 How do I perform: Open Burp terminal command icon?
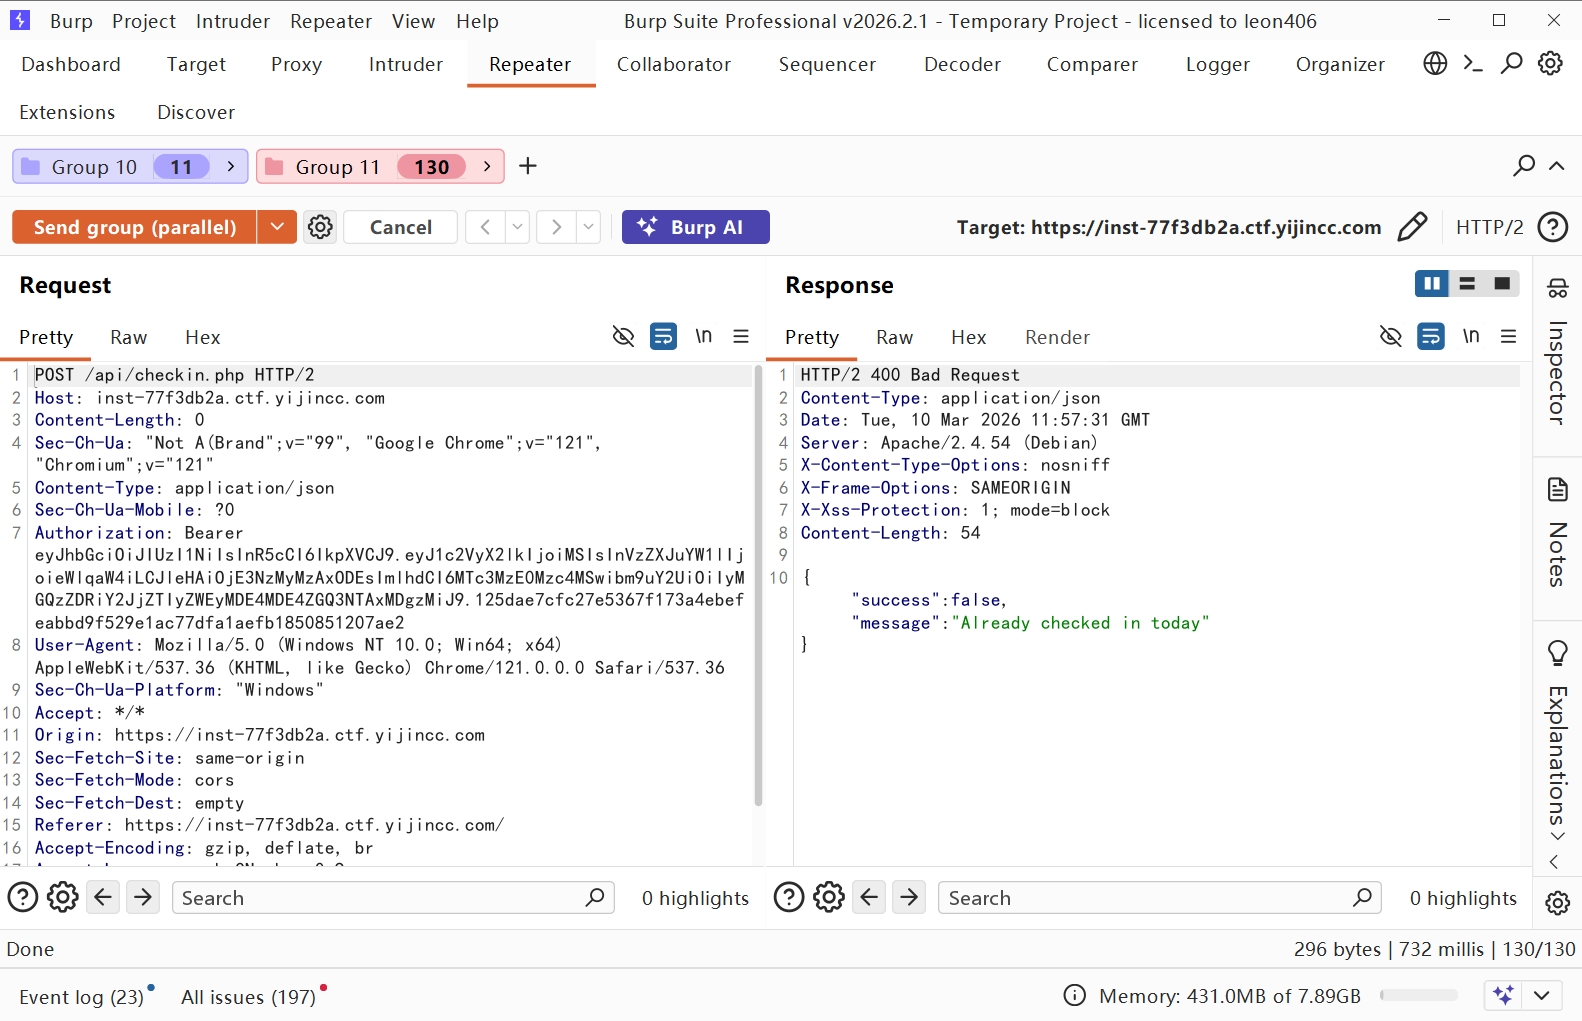(x=1473, y=64)
